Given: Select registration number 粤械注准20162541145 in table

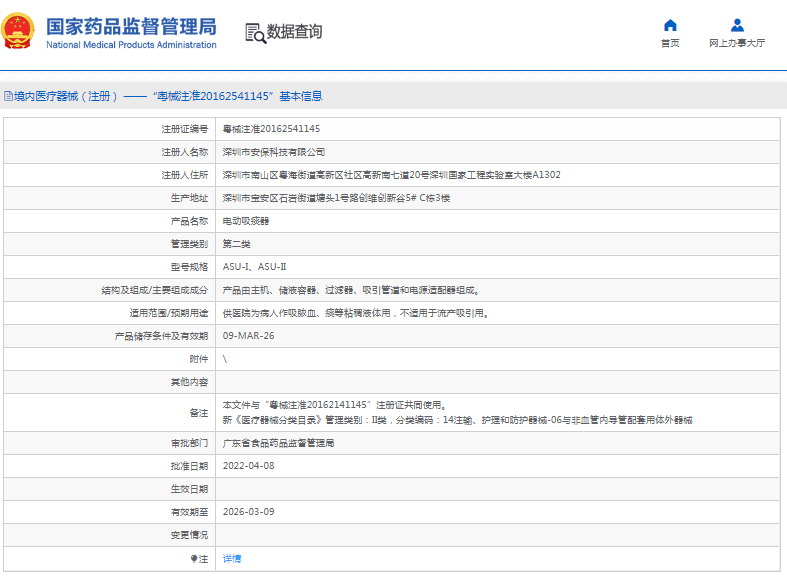Looking at the screenshot, I should coord(271,129).
